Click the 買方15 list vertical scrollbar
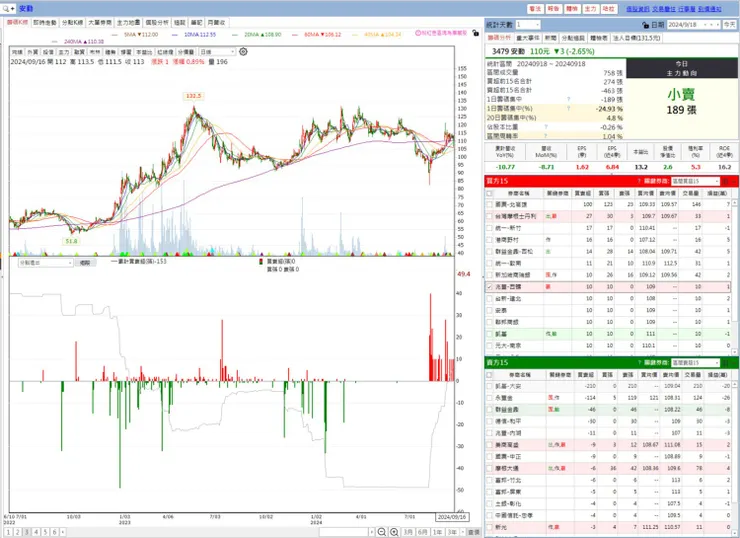Image resolution: width=740 pixels, height=538 pixels. tap(734, 276)
